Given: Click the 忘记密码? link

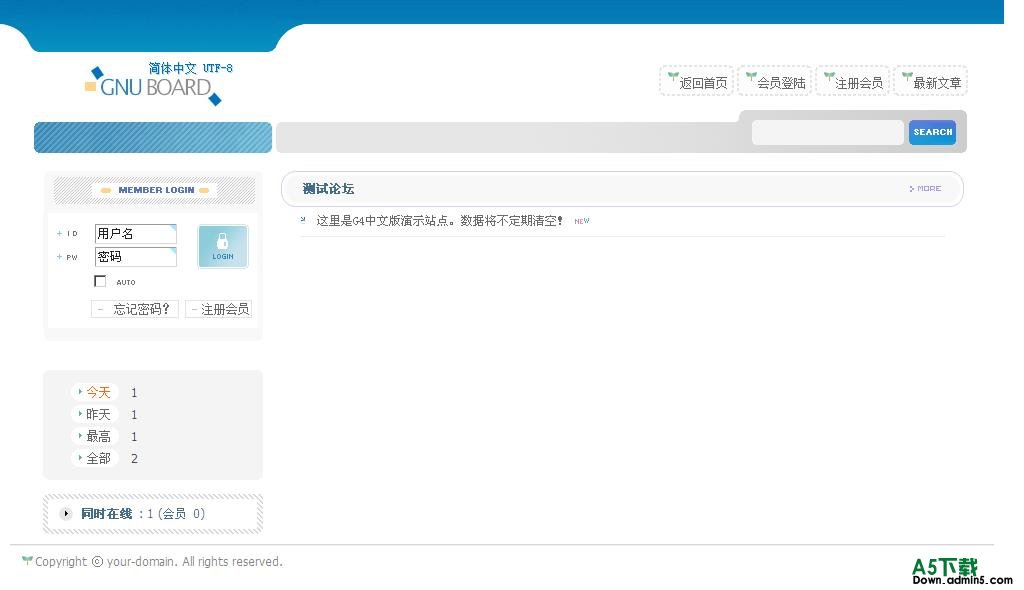Looking at the screenshot, I should (137, 309).
